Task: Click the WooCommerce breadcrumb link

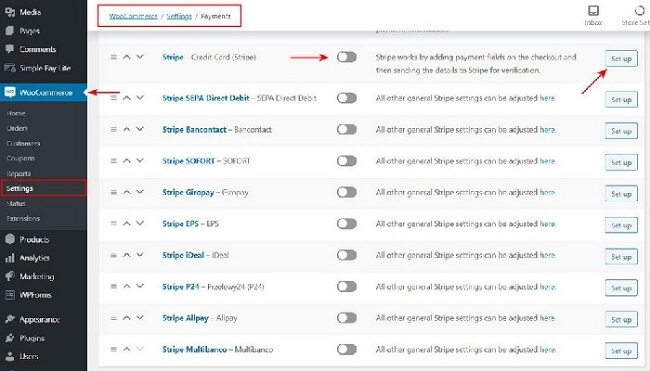Action: pos(133,16)
